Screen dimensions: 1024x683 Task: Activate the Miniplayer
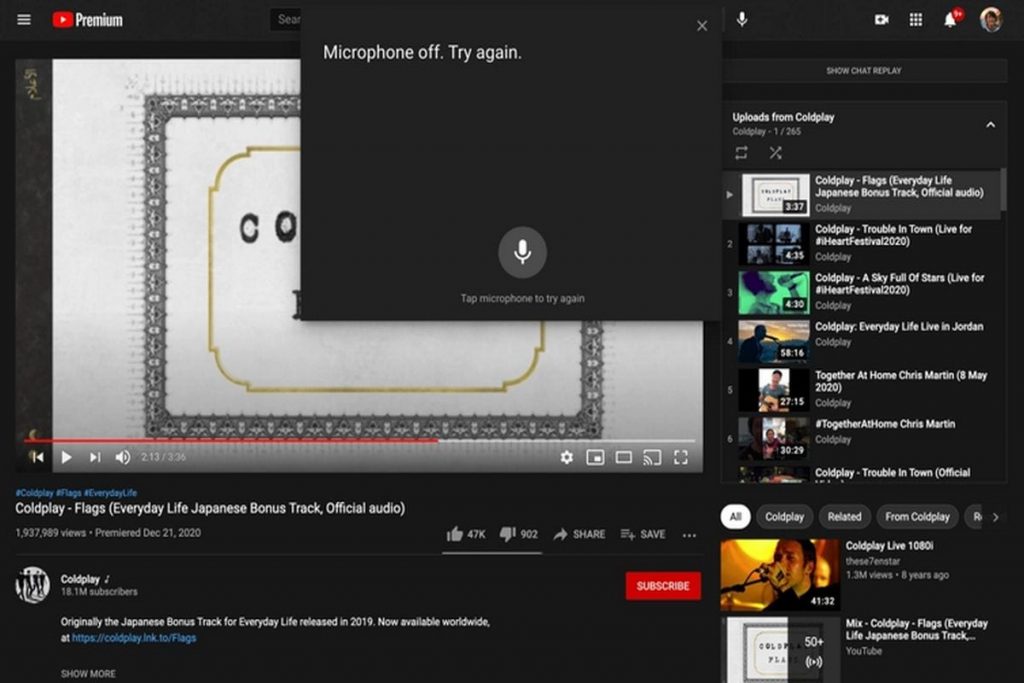(595, 458)
